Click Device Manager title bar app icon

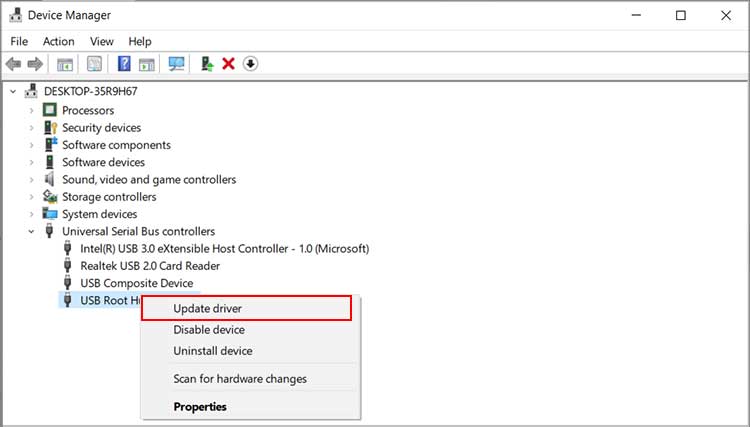point(16,15)
